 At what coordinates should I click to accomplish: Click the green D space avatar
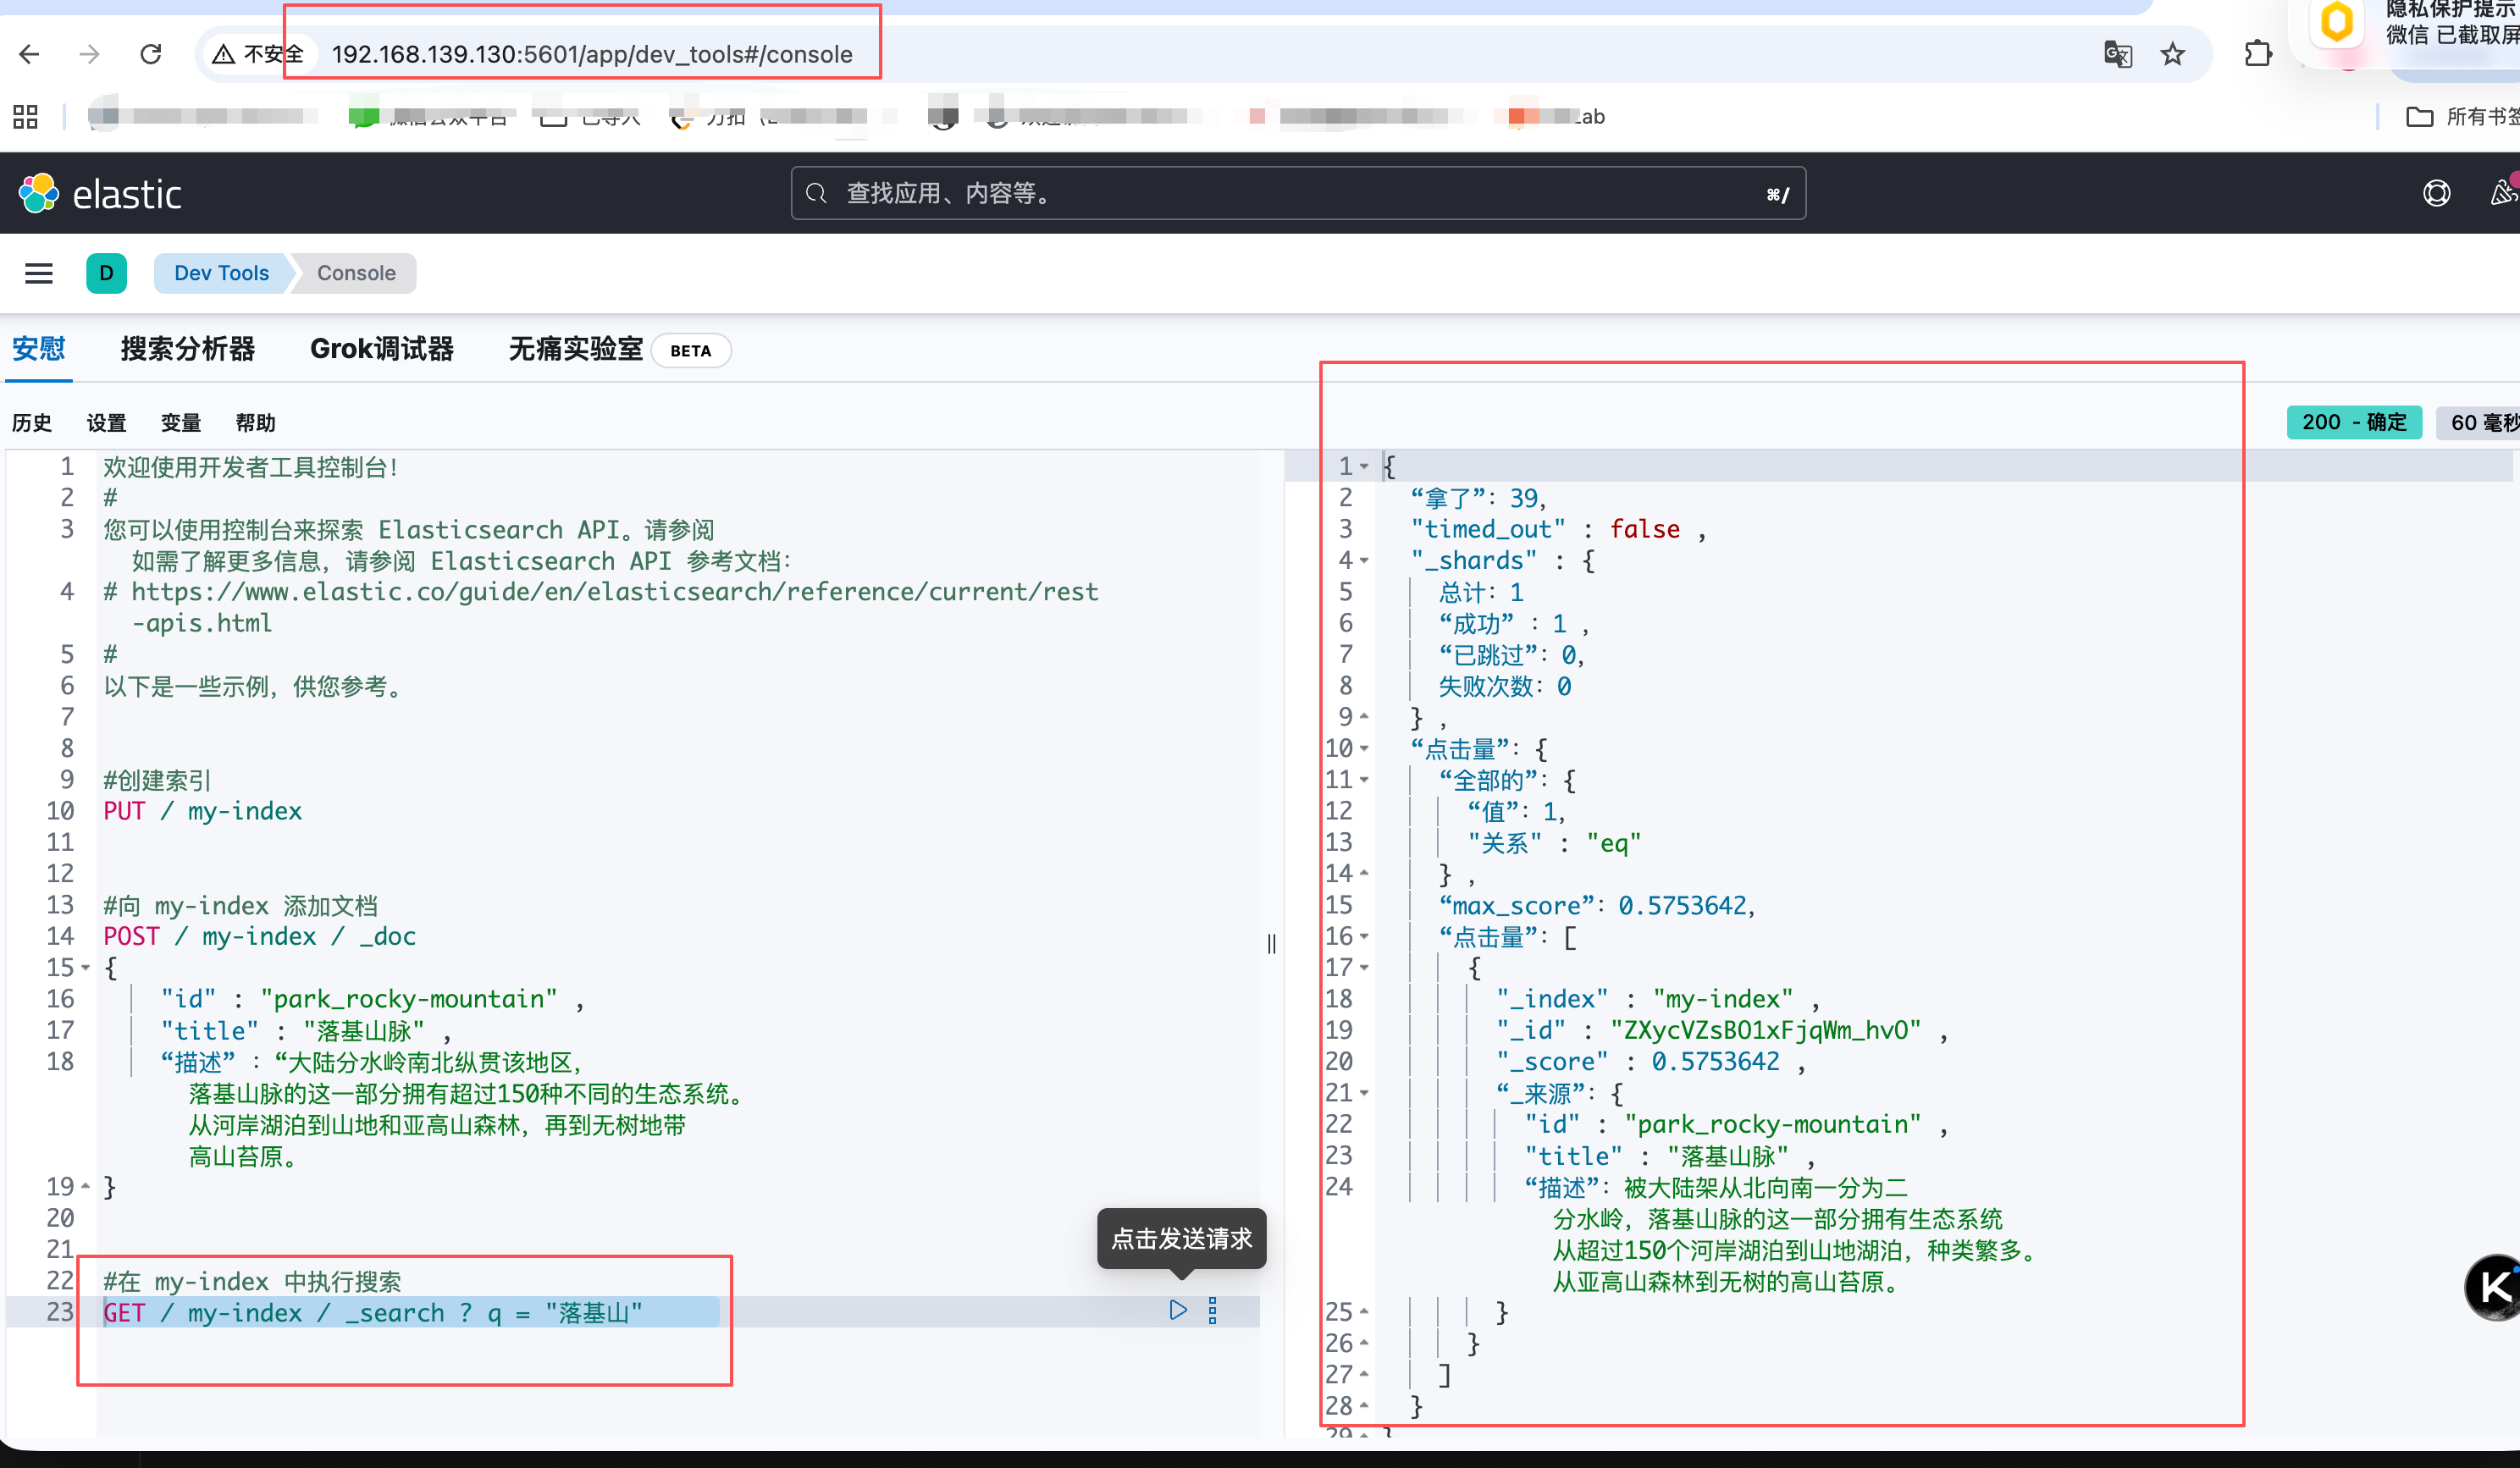pyautogui.click(x=106, y=273)
